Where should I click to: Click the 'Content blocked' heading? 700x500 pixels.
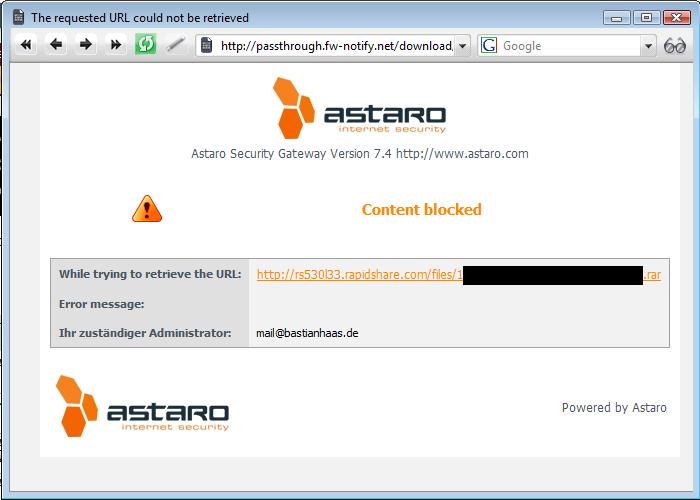click(x=421, y=209)
